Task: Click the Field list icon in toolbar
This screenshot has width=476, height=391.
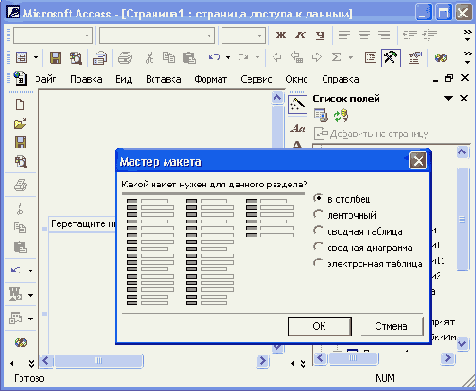Action: [x=370, y=58]
